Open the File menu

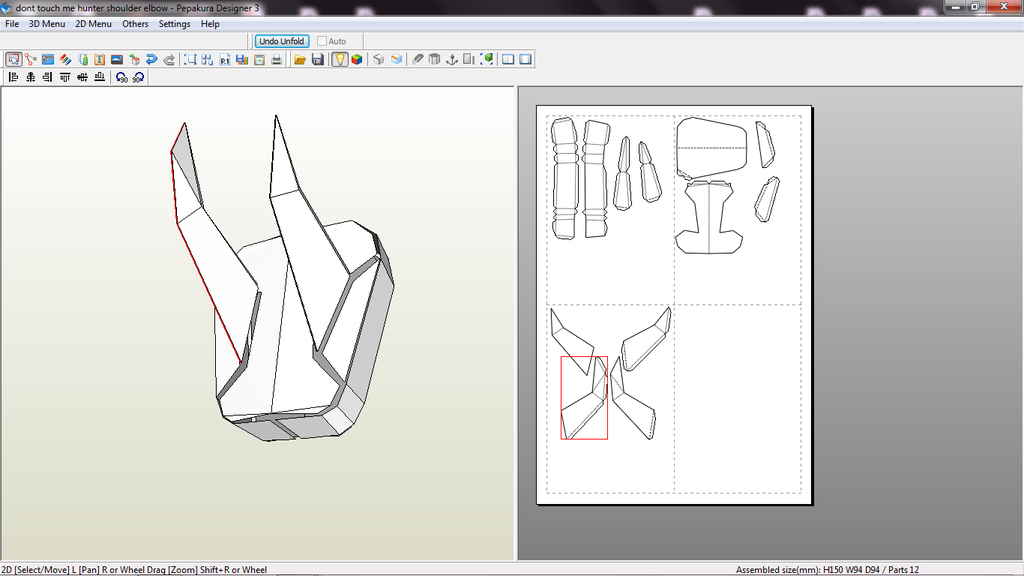12,24
